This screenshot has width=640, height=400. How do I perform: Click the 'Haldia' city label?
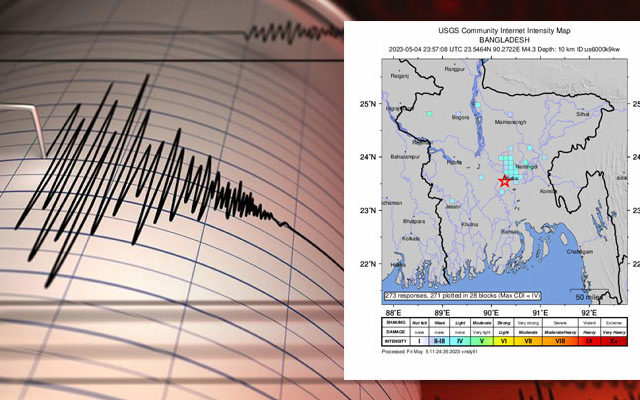[x=398, y=264]
